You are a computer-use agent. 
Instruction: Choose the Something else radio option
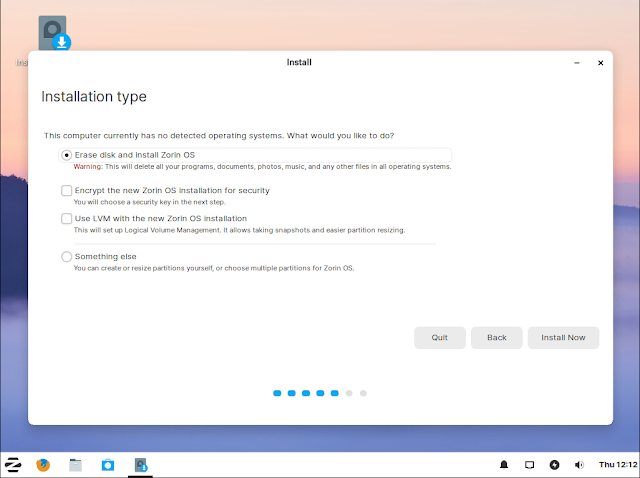click(x=67, y=256)
